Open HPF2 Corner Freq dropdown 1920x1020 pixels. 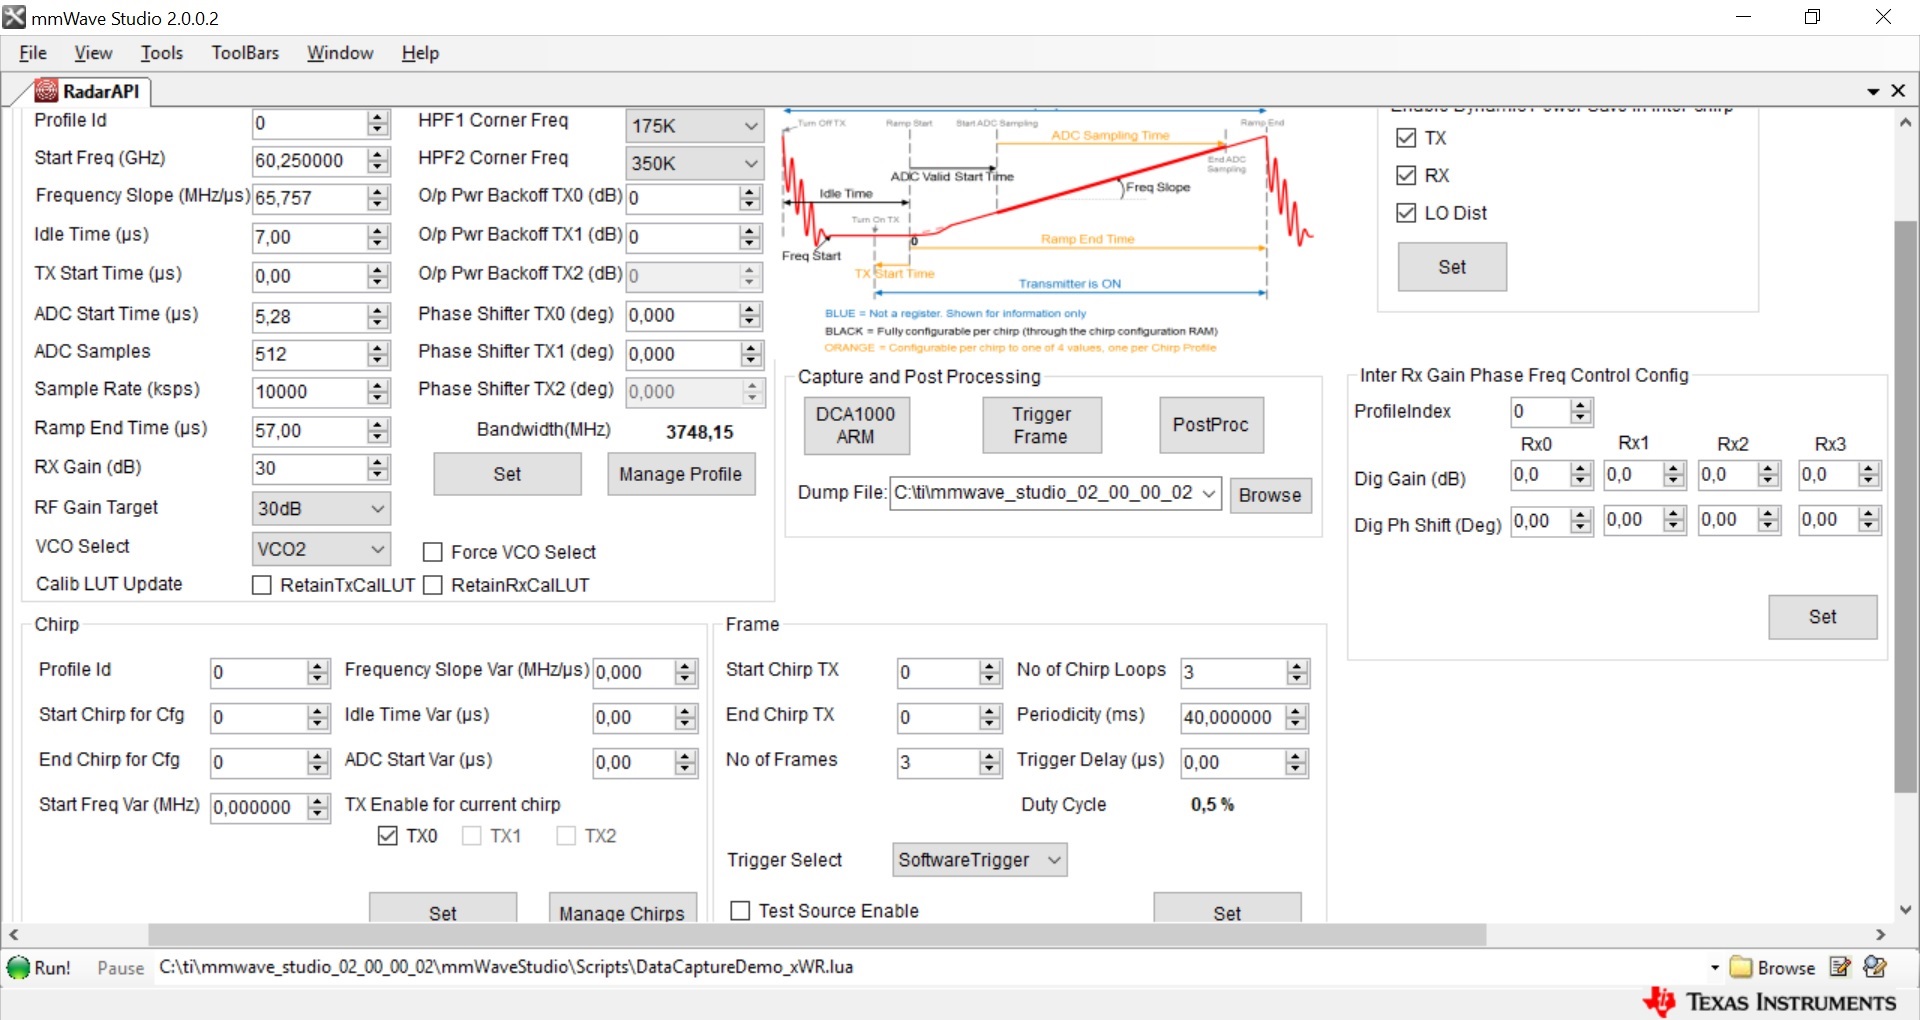(694, 163)
